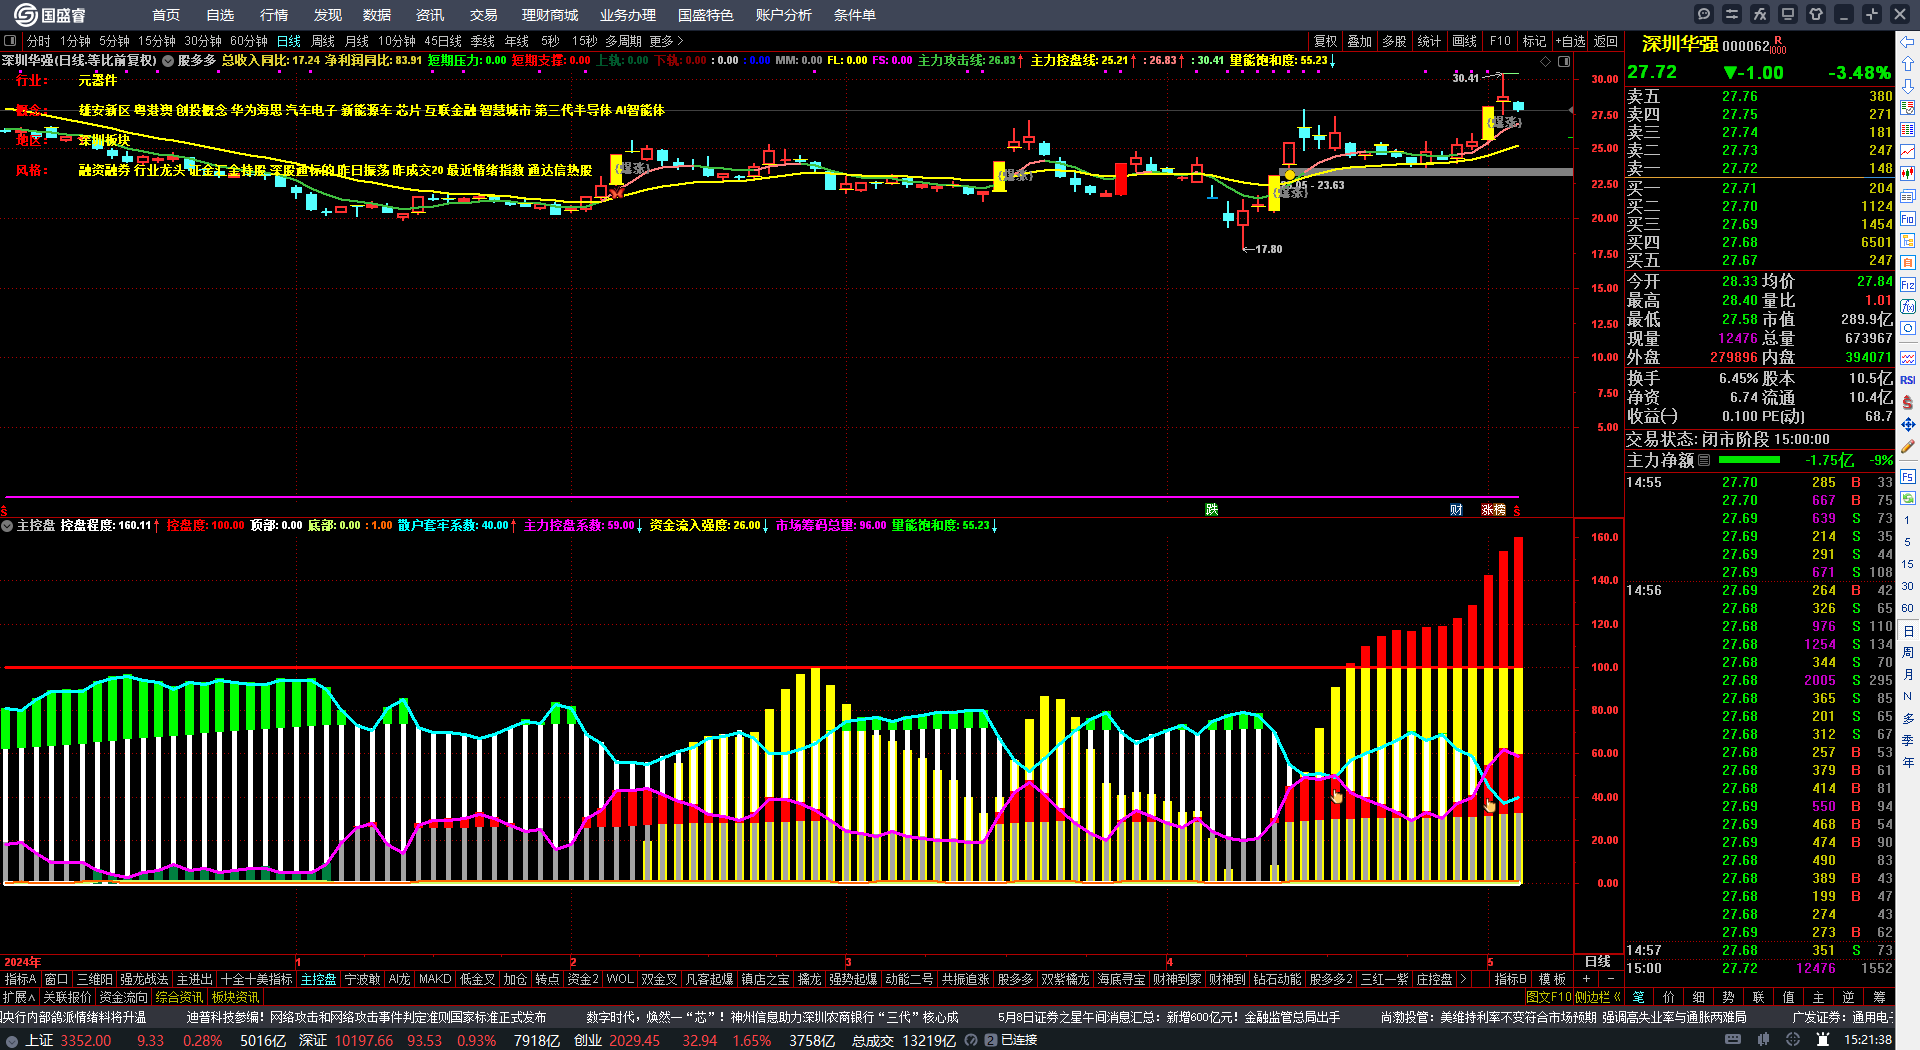Click the window icon left of 分时
1920x1050 pixels.
pos(10,41)
